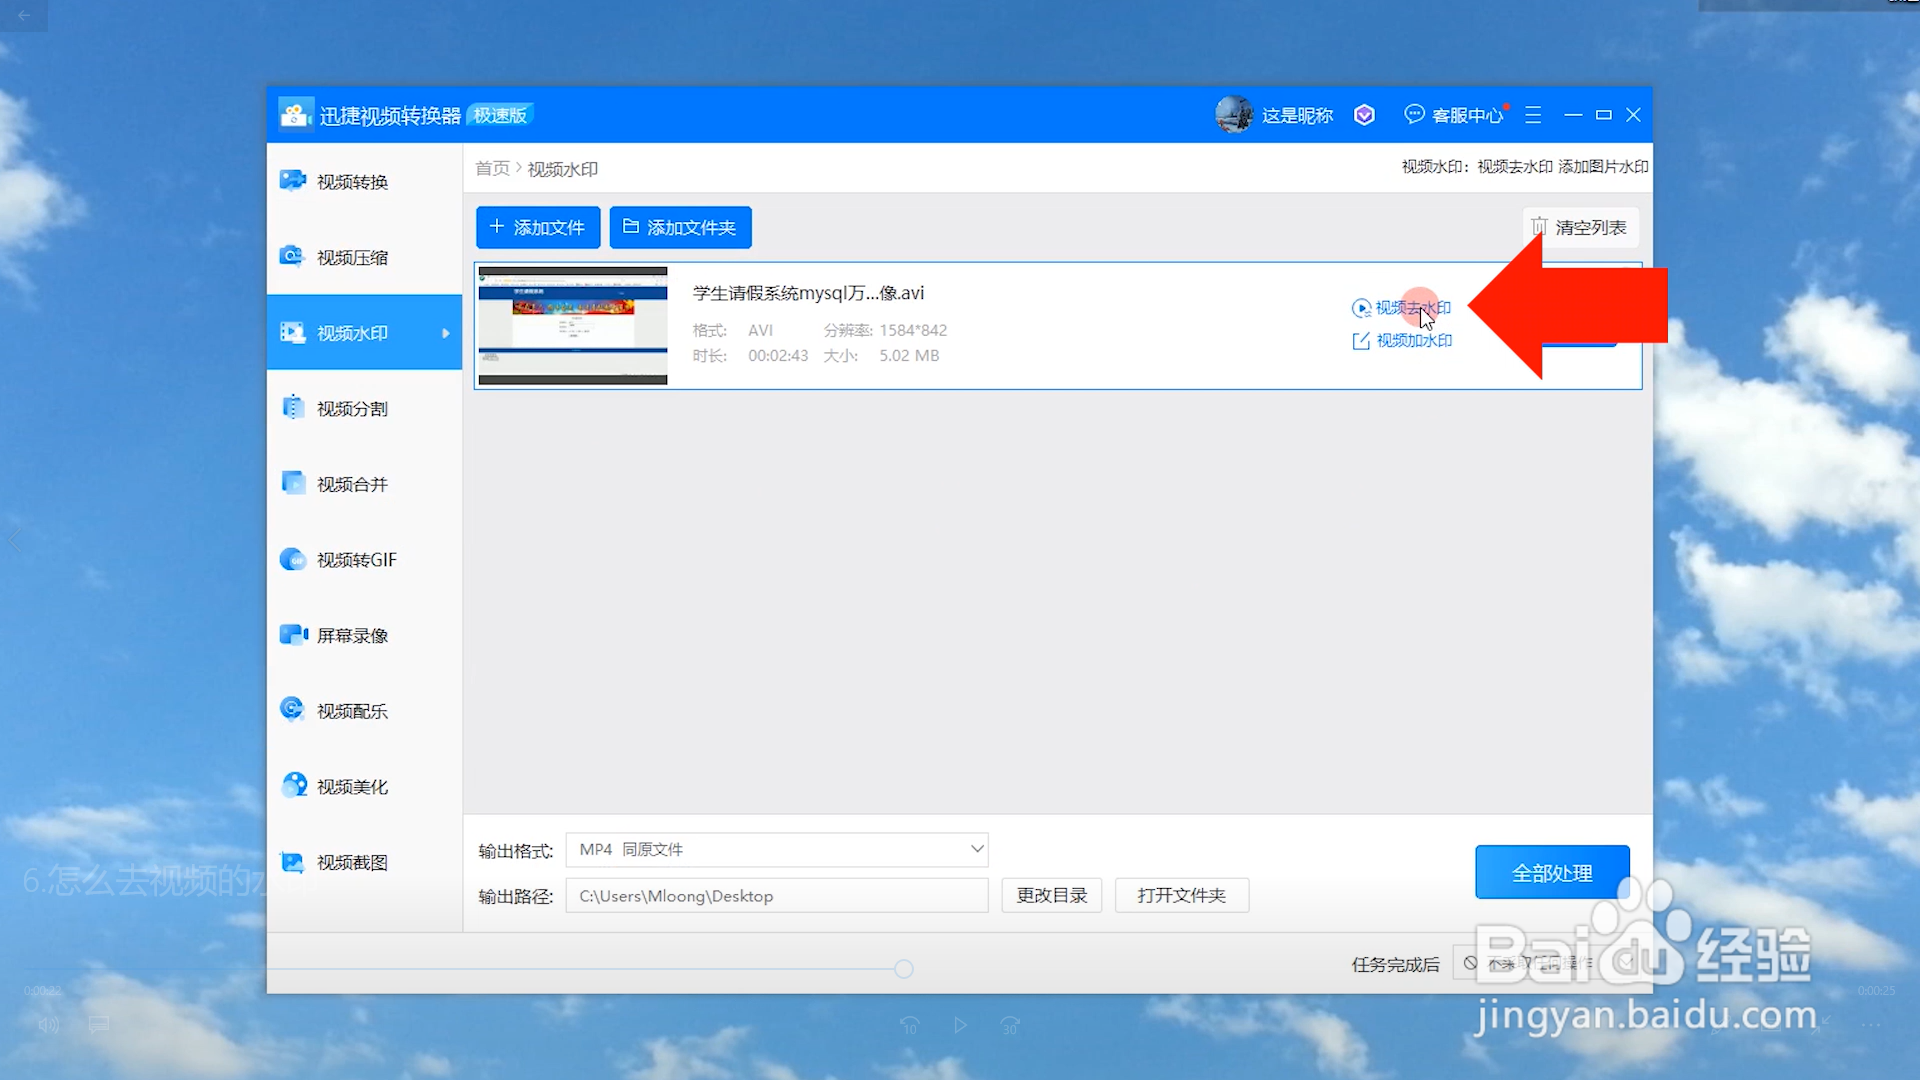Open the hamburger menu in title bar
Image resolution: width=1920 pixels, height=1080 pixels.
(1533, 115)
